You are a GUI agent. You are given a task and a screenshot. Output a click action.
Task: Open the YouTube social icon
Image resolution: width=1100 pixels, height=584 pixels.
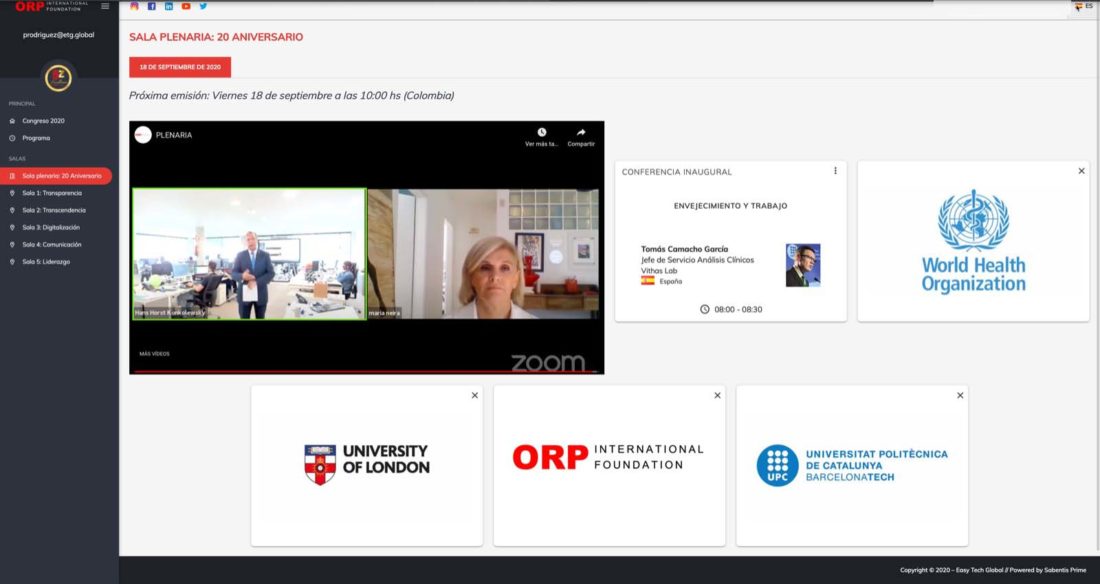(x=186, y=6)
